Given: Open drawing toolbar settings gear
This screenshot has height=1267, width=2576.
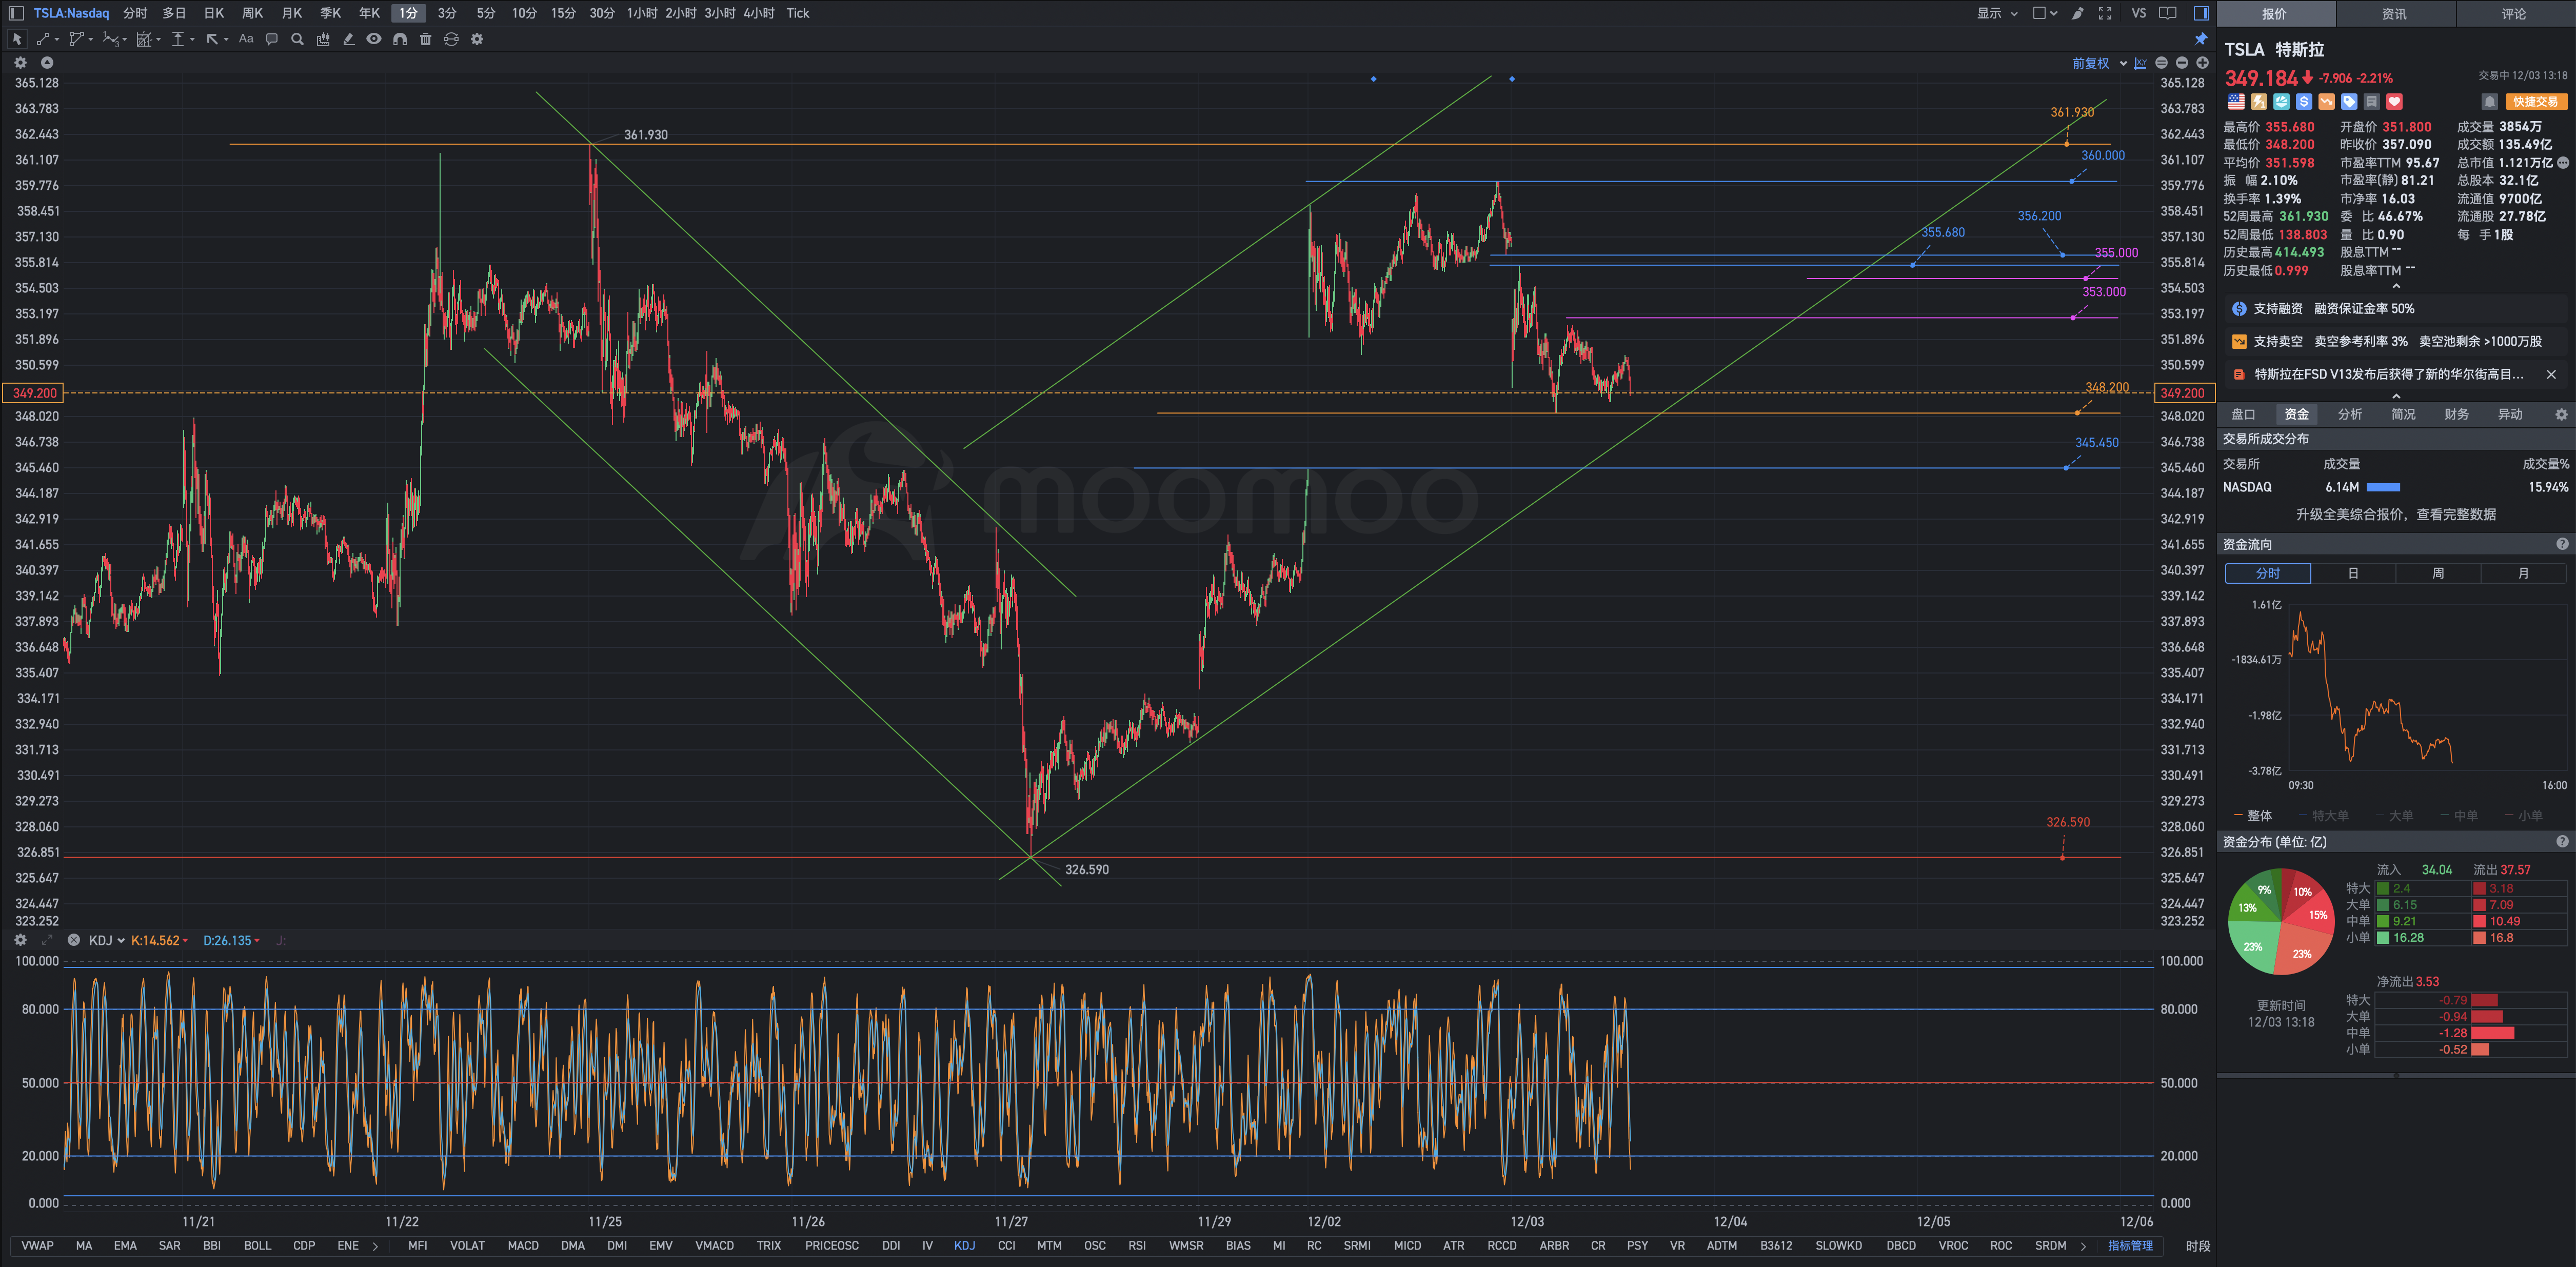Looking at the screenshot, I should (x=477, y=39).
